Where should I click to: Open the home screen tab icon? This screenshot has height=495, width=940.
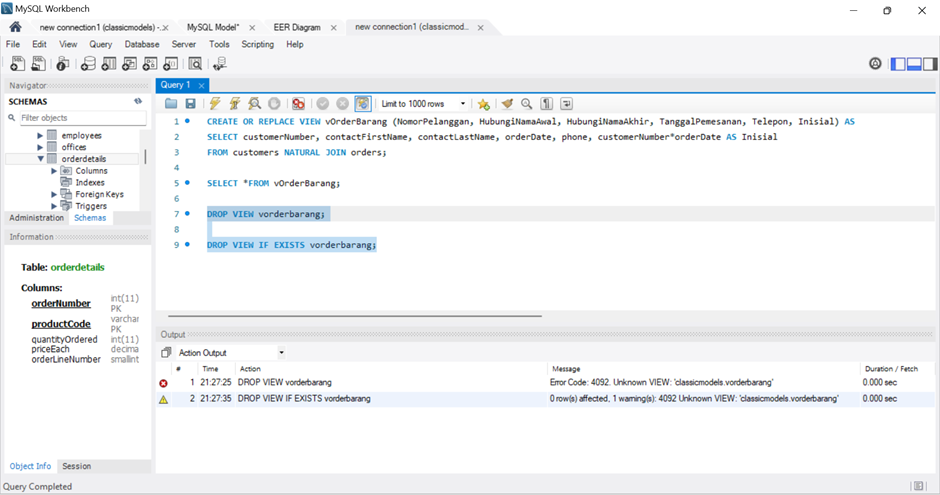16,27
